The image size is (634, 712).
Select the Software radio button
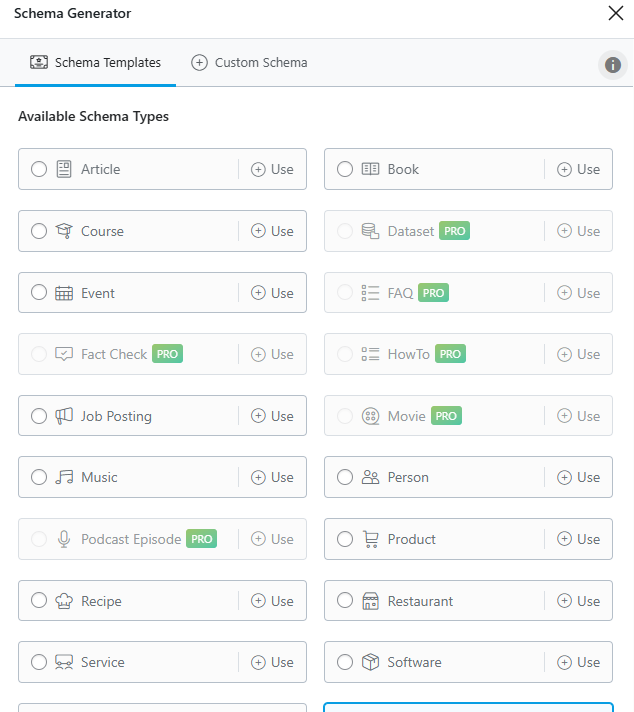click(x=345, y=662)
